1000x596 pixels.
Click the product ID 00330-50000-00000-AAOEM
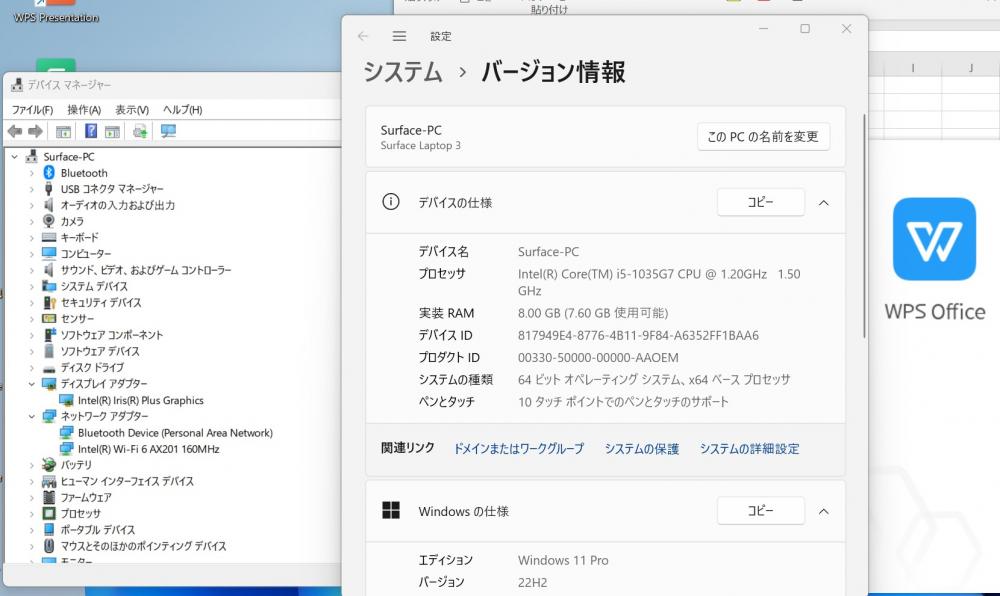pos(598,358)
